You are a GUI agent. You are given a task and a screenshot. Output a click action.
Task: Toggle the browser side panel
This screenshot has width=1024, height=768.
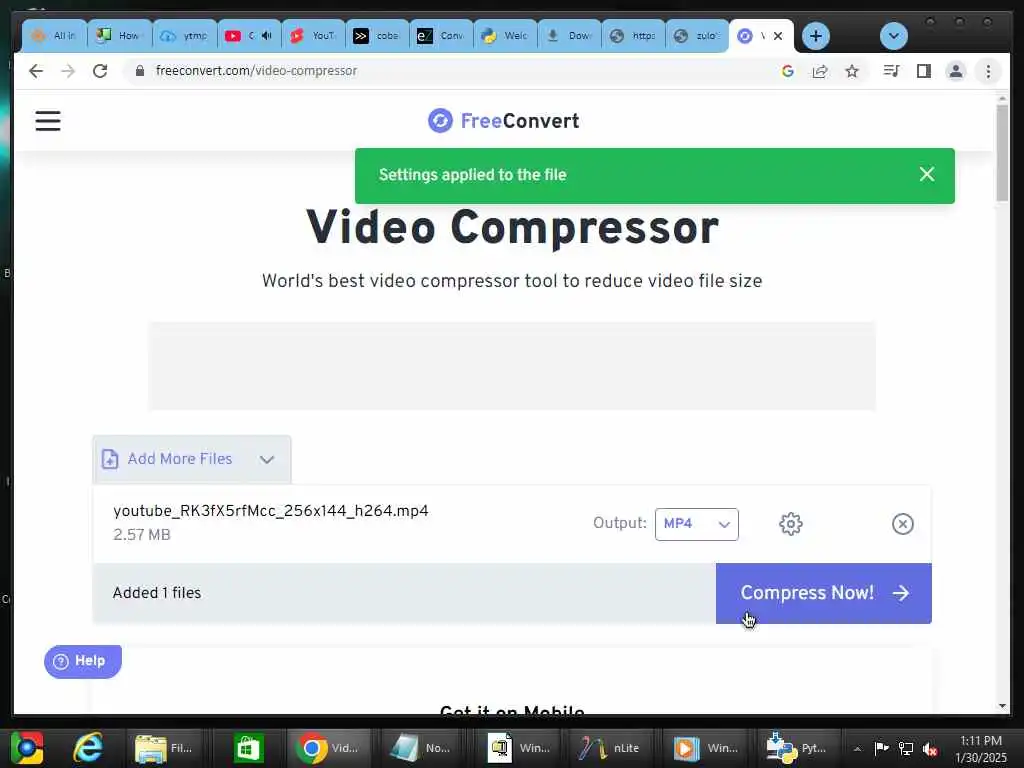[923, 71]
